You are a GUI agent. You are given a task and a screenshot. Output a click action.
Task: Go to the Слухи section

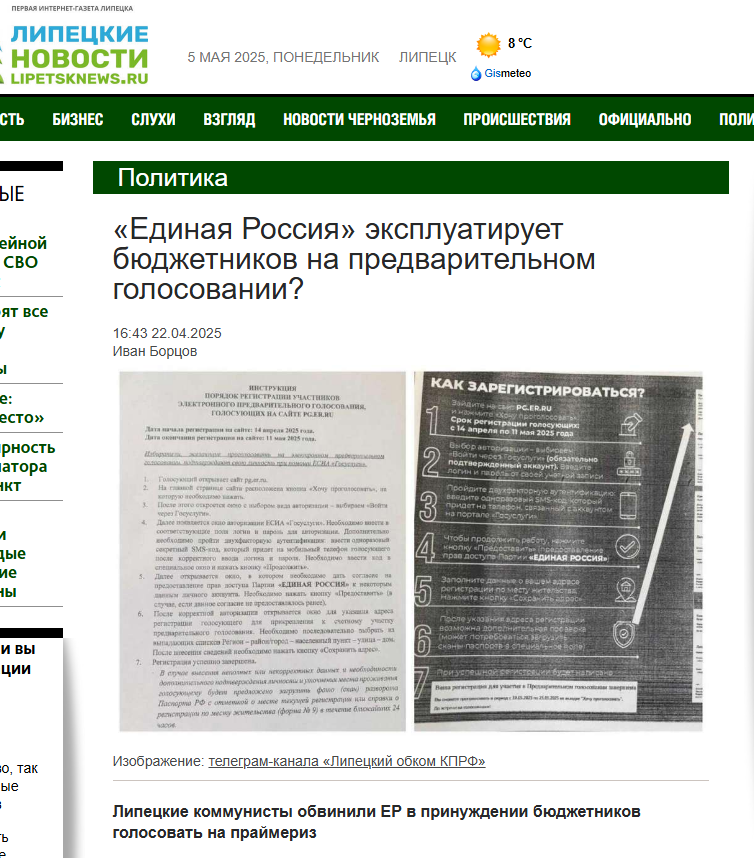pyautogui.click(x=153, y=119)
